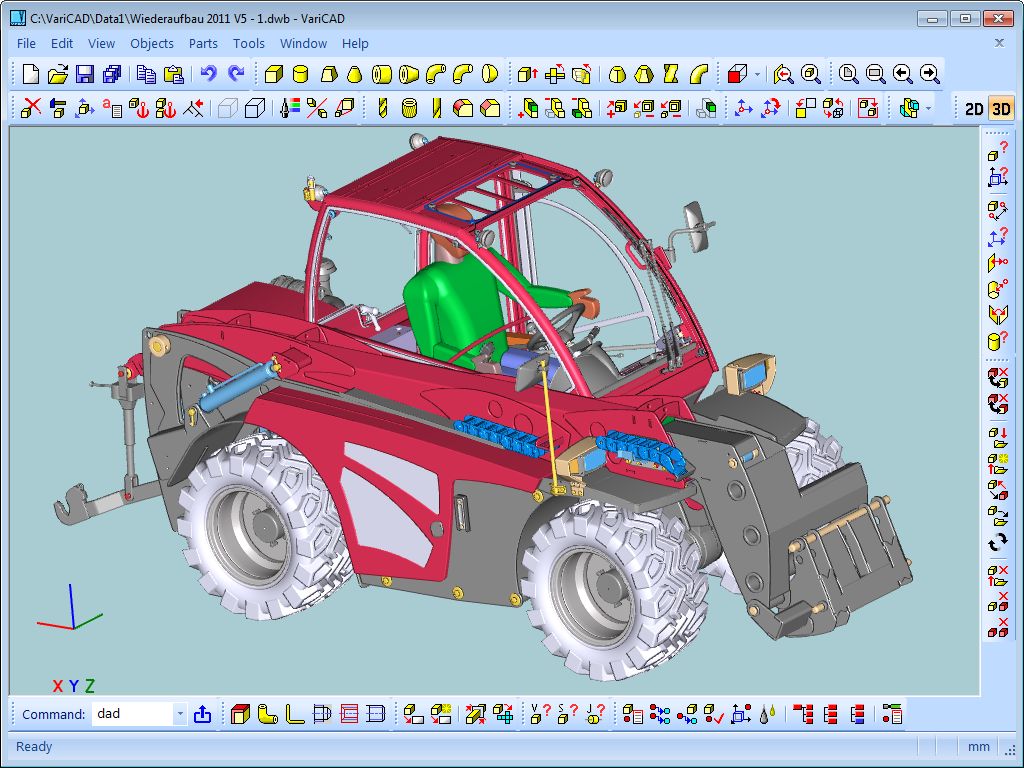Toggle the mm units indicator in status bar

978,747
